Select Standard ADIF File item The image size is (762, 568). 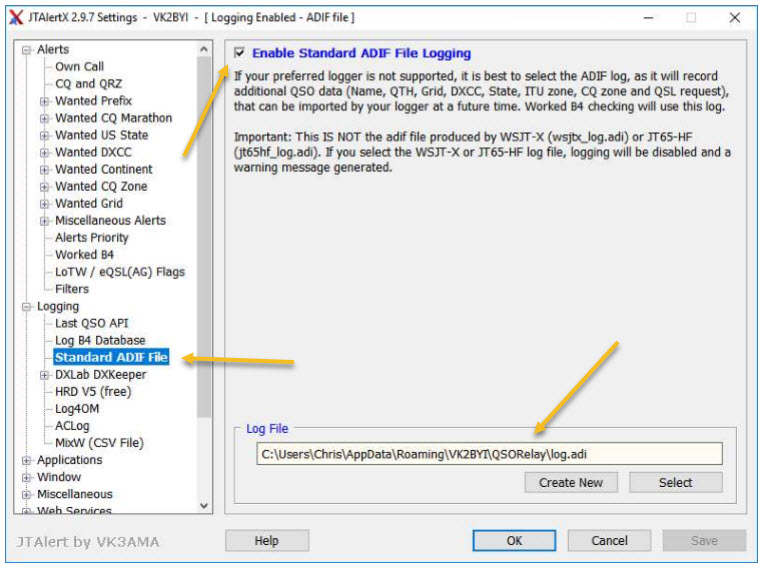click(111, 357)
